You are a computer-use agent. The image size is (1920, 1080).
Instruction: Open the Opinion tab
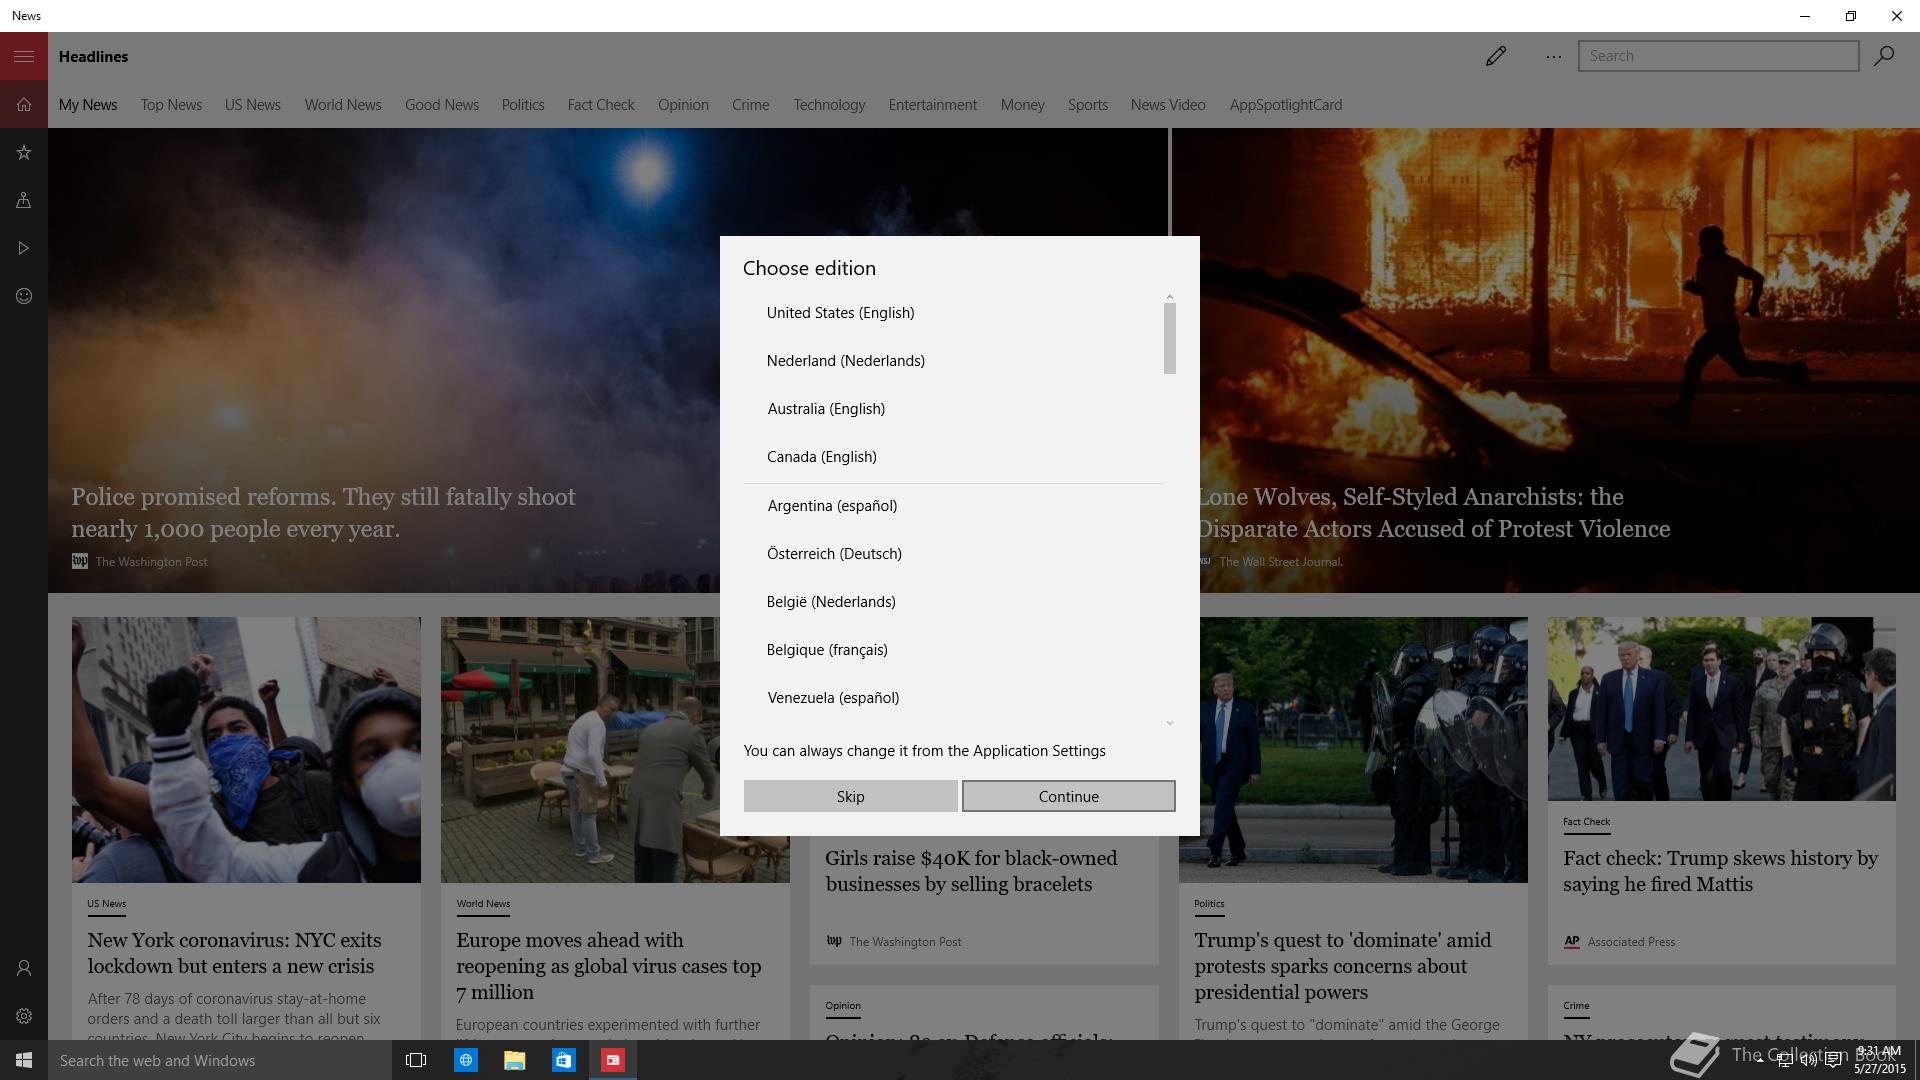[x=683, y=105]
